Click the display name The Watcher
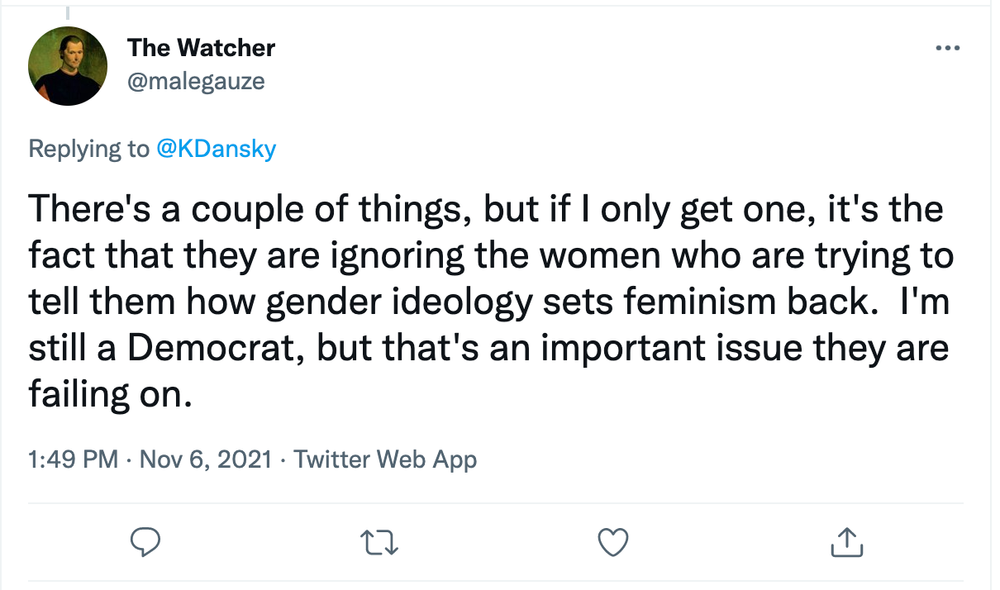The width and height of the screenshot is (1000, 590). [x=201, y=48]
